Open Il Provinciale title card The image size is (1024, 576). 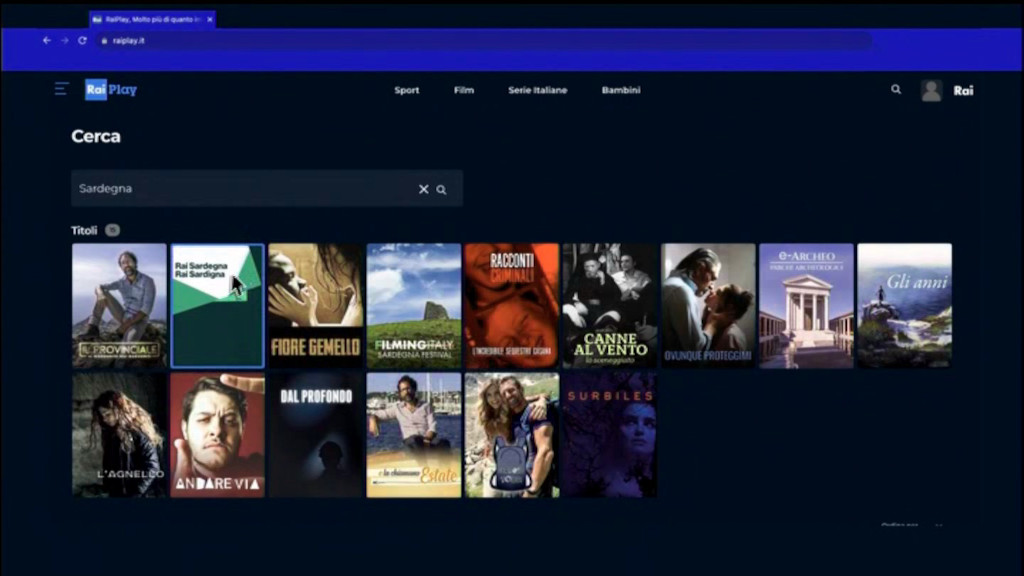119,306
